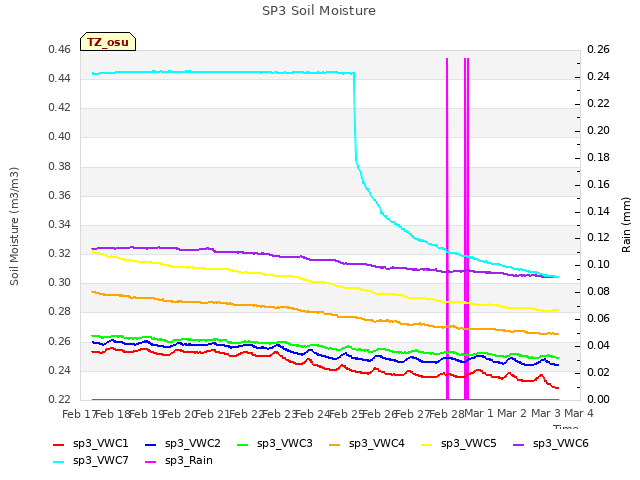Click the 0.44 left axis value
This screenshot has height=480, width=640.
[x=60, y=78]
